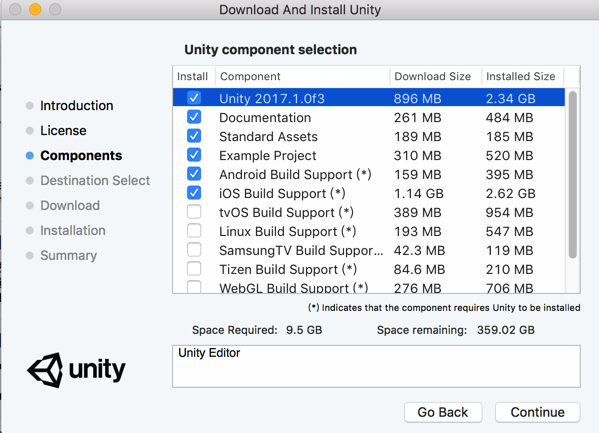Select the Components step in sidebar
The image size is (599, 433).
click(81, 156)
